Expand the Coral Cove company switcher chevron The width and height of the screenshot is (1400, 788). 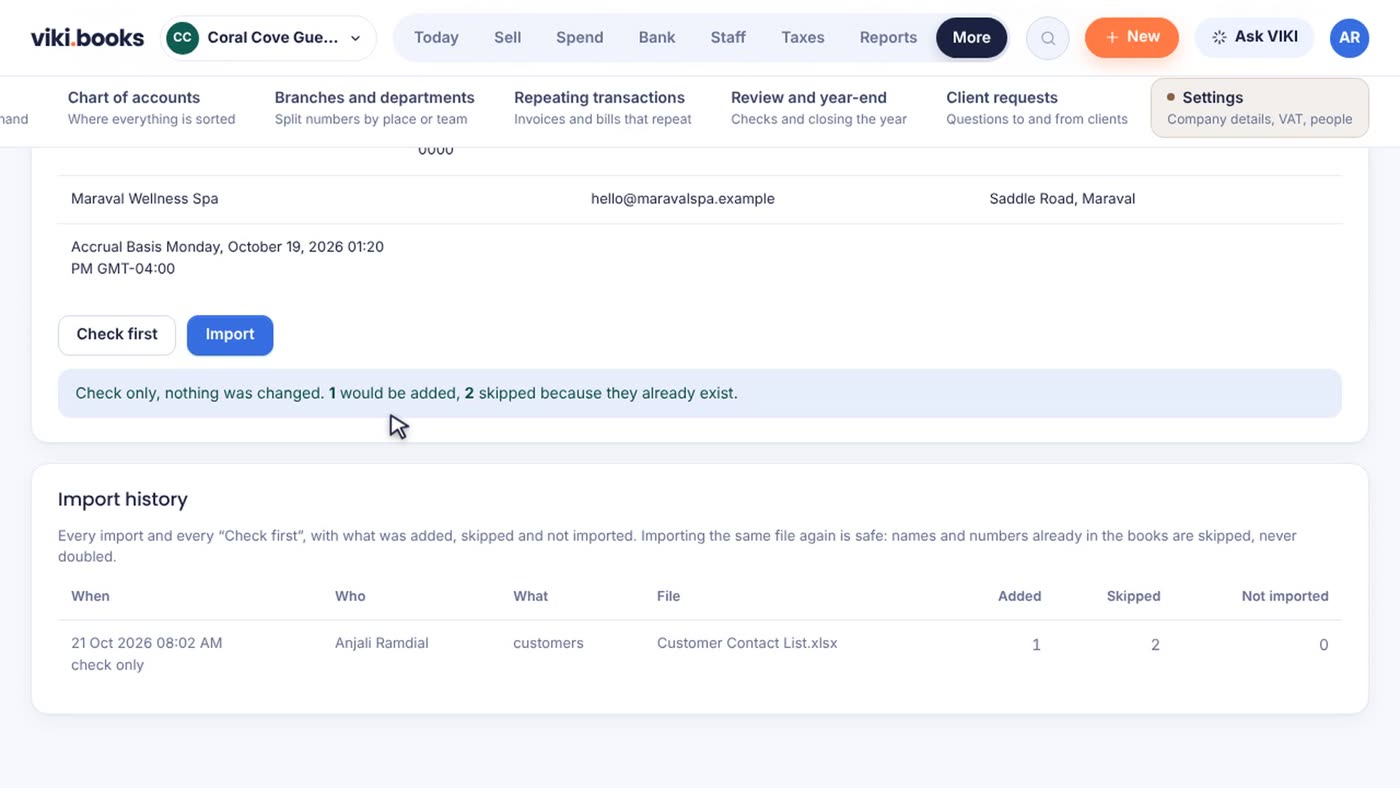355,38
